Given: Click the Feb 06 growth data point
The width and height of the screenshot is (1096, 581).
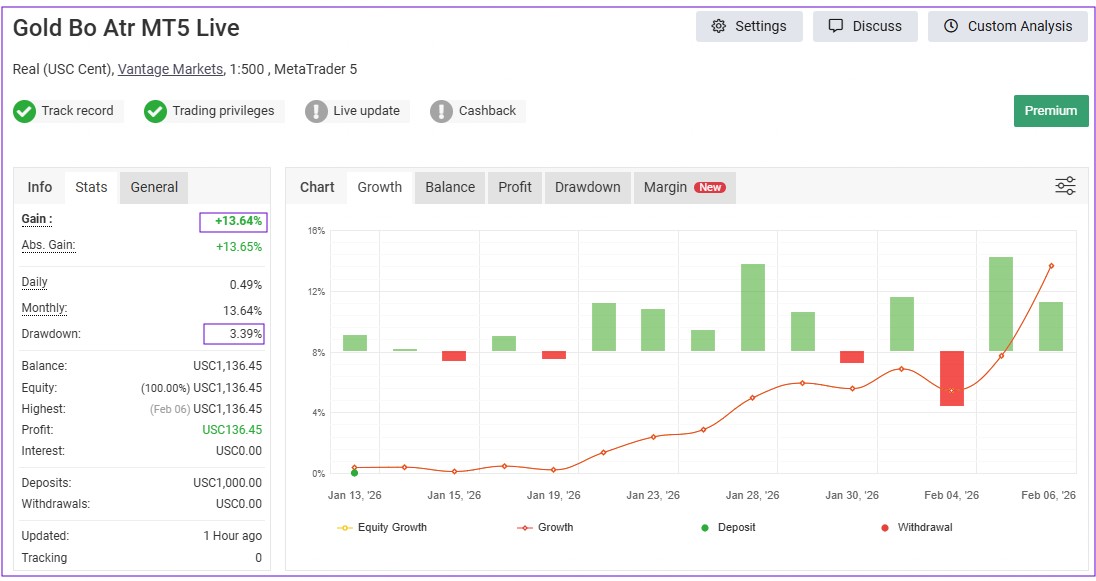Looking at the screenshot, I should pyautogui.click(x=1051, y=266).
